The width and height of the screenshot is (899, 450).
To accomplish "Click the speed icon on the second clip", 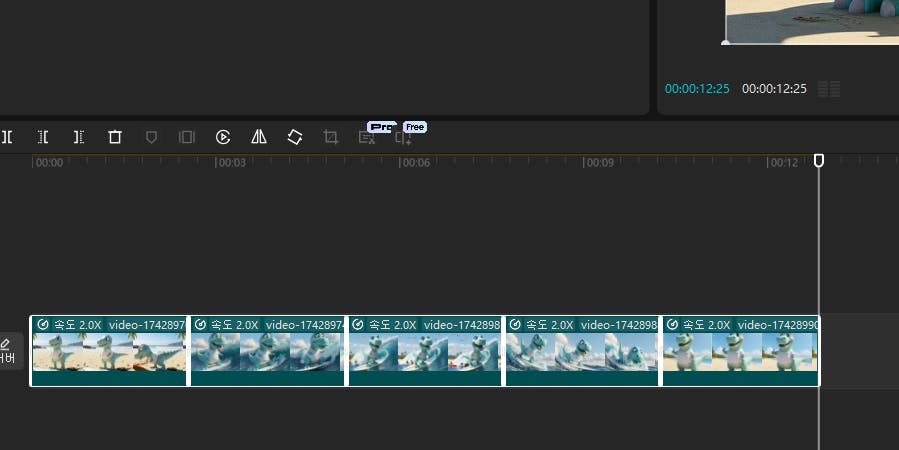I will (x=200, y=324).
